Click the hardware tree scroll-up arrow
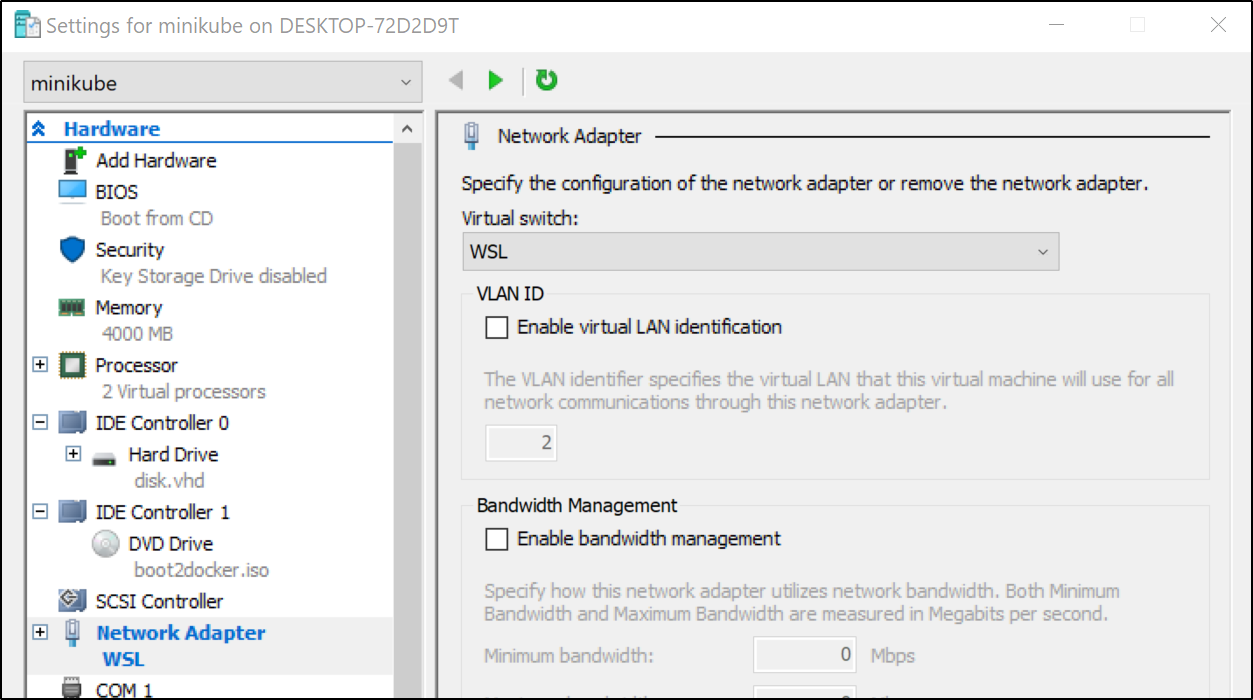Screen dimensions: 1253x700 [x=406, y=129]
